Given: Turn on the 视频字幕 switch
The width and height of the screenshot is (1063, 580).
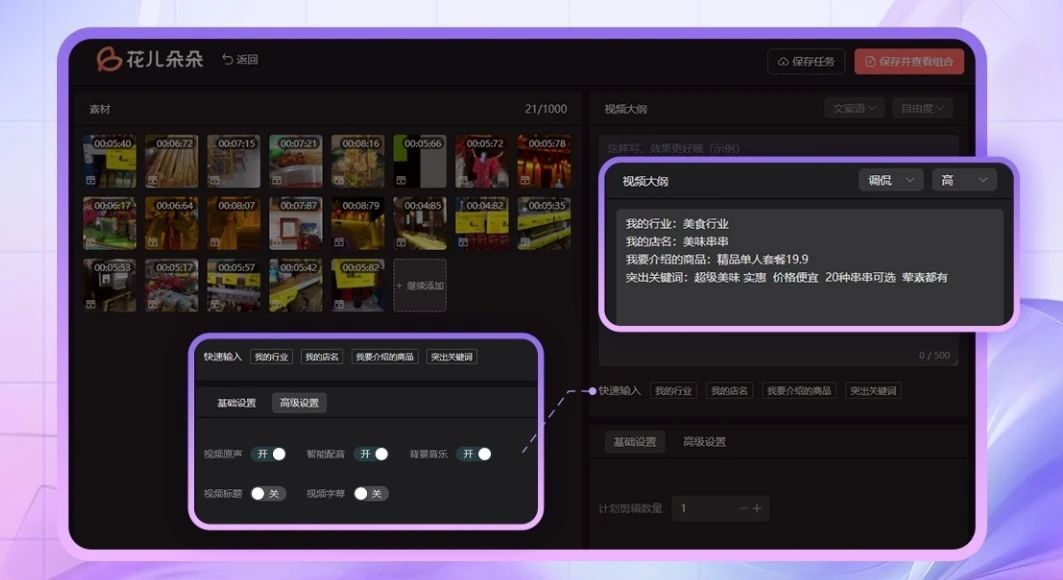Looking at the screenshot, I should pyautogui.click(x=372, y=493).
